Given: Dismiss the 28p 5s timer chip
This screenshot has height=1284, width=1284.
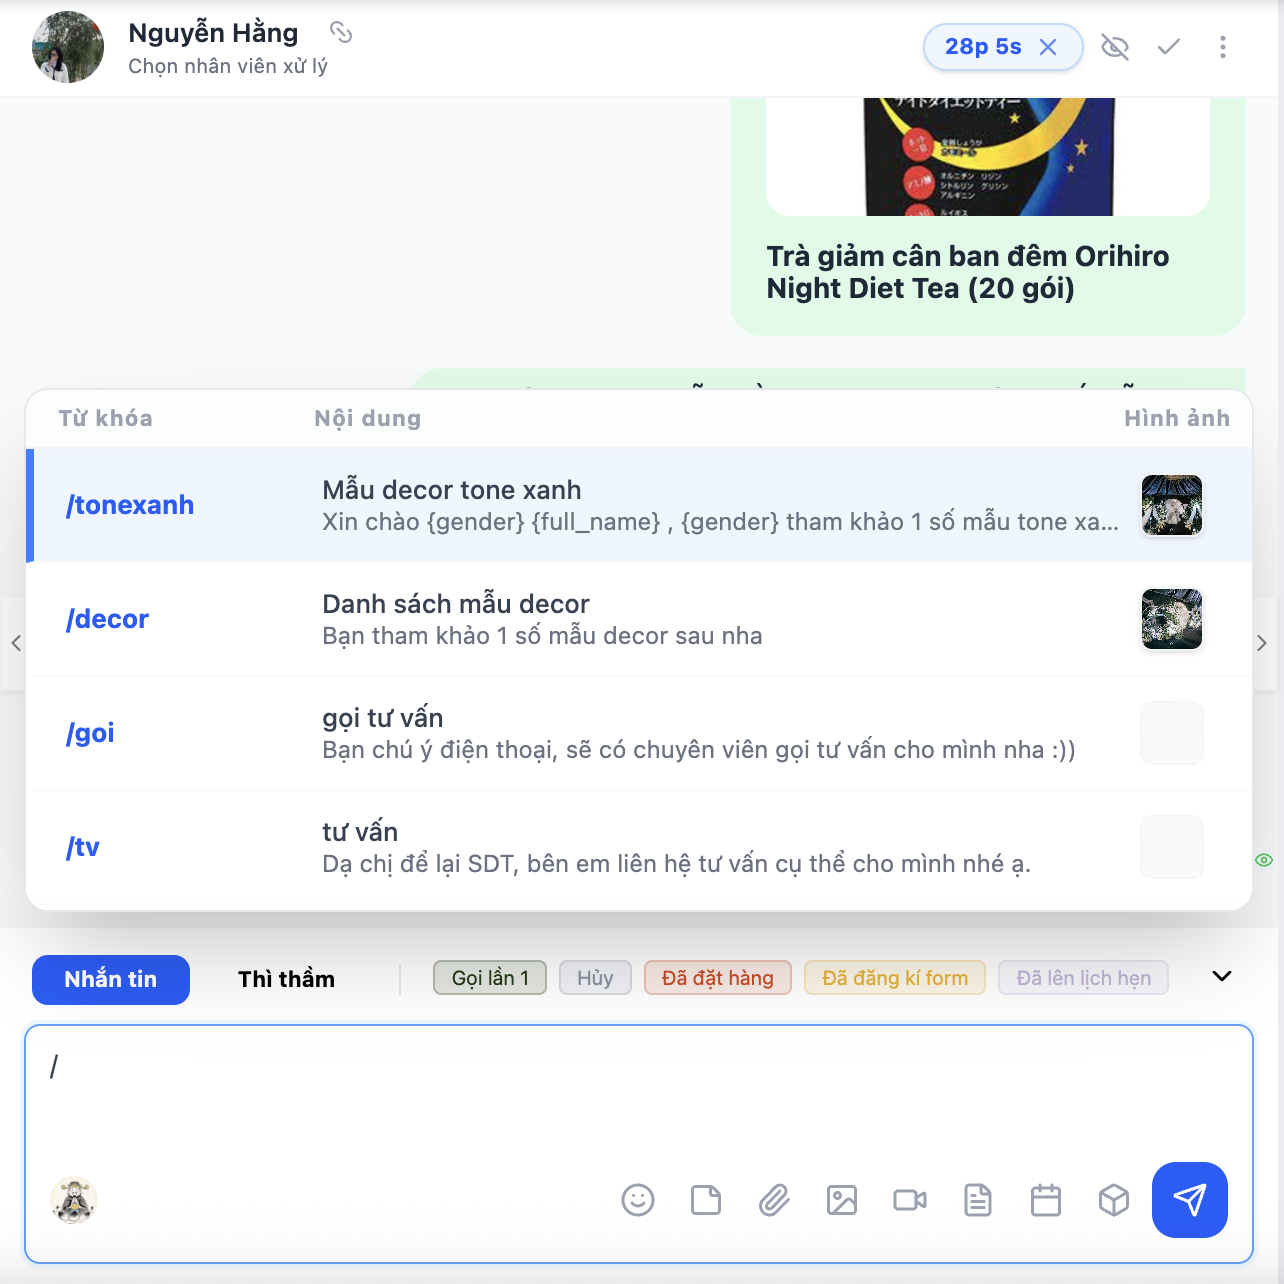Looking at the screenshot, I should coord(1048,47).
